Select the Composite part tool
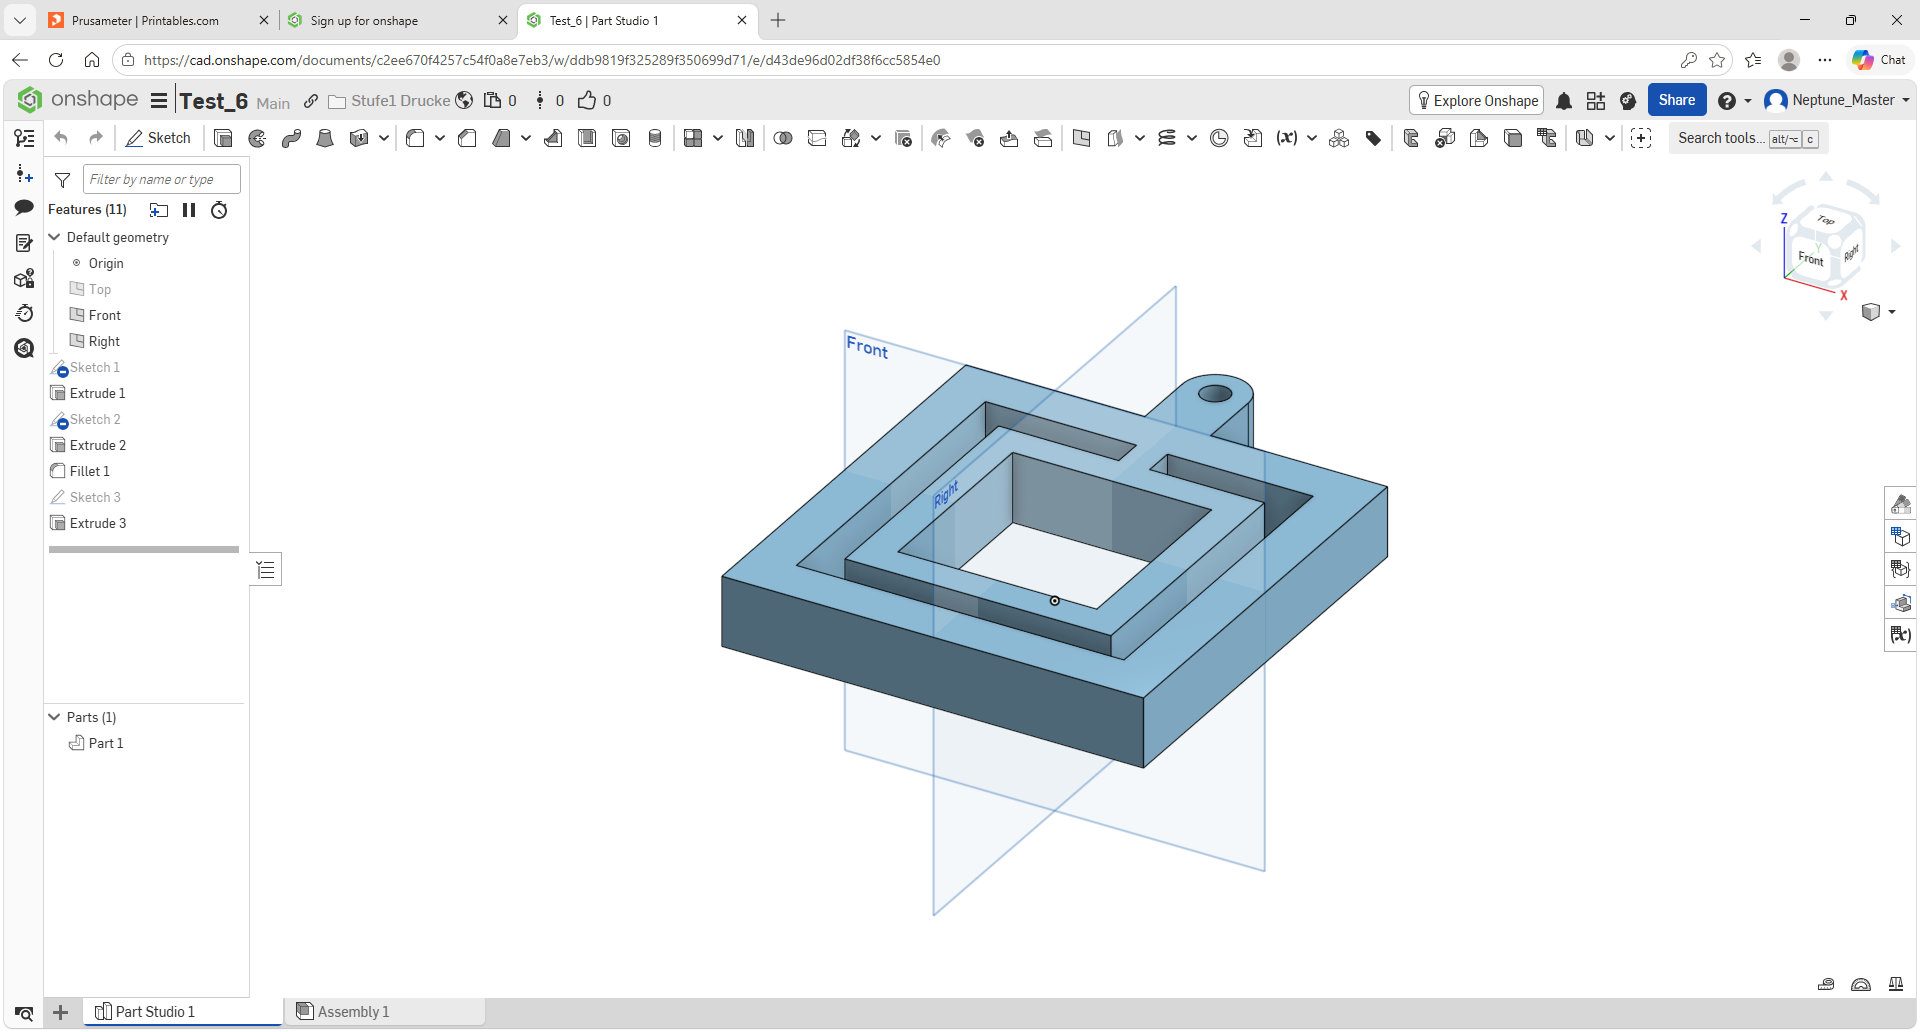The image size is (1920, 1032). [x=1339, y=138]
